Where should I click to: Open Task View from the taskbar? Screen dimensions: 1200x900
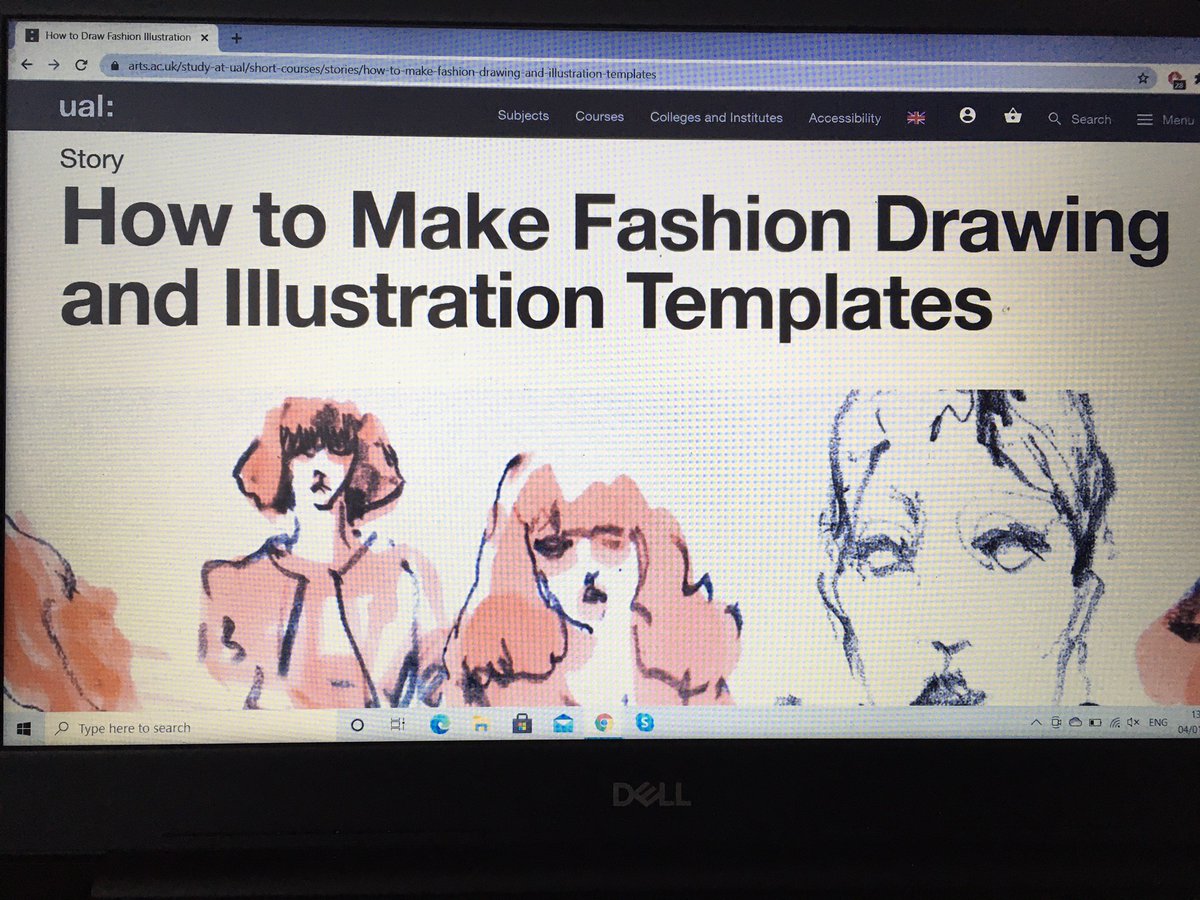[x=395, y=724]
